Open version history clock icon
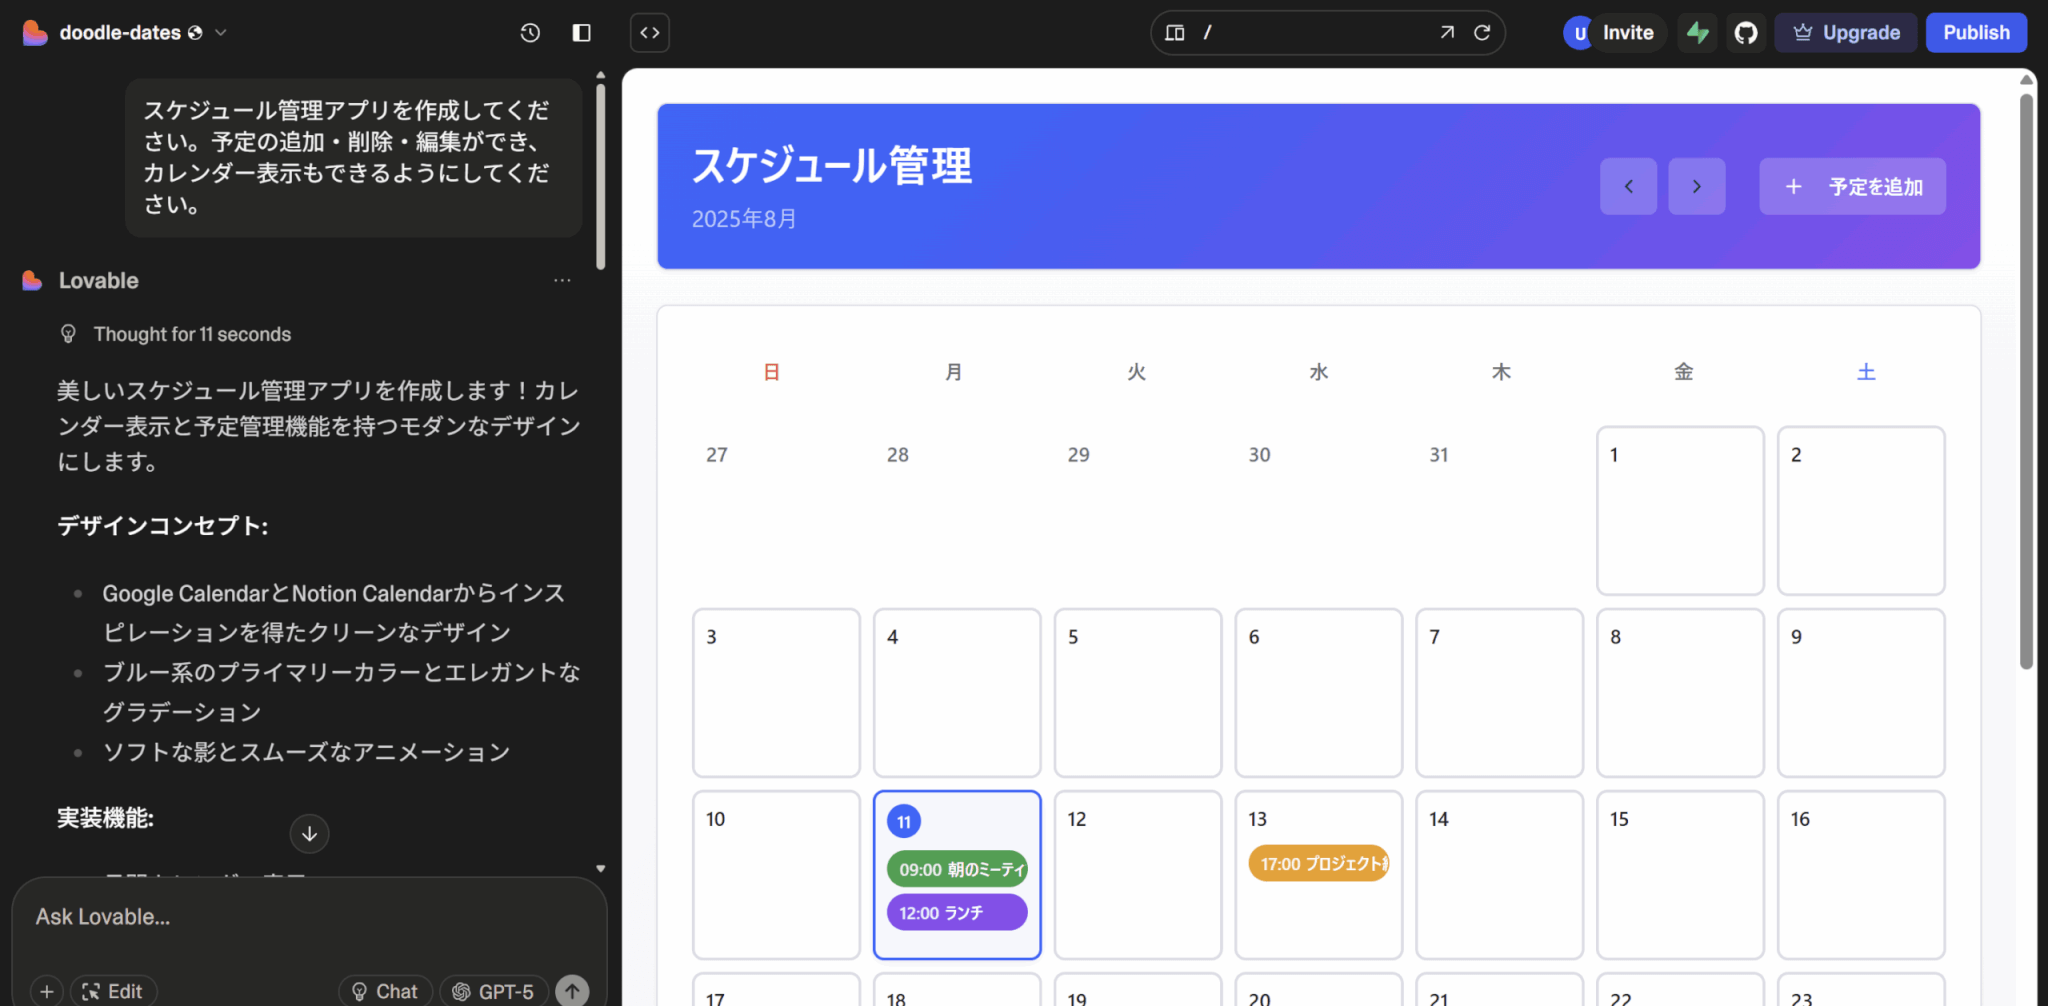The height and width of the screenshot is (1006, 2048). [x=530, y=33]
